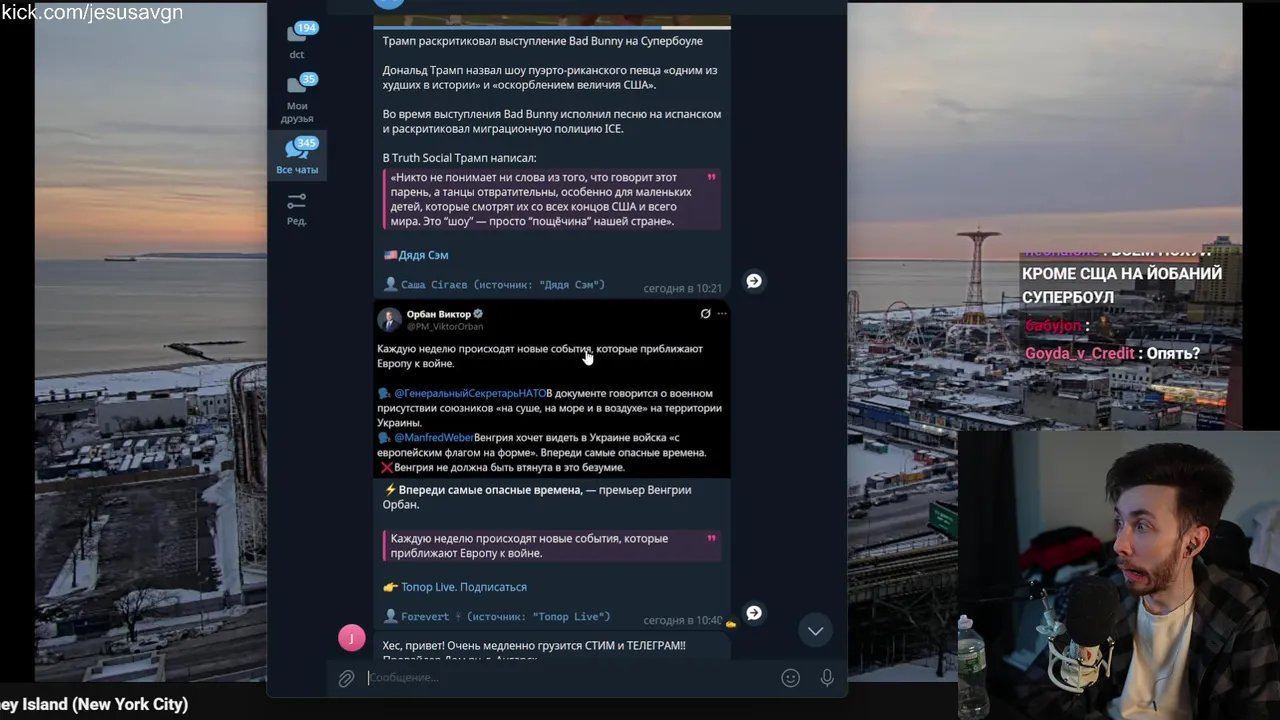Click 'Впереди самые опасные времена' bold text
Image resolution: width=1280 pixels, height=720 pixels.
(490, 490)
